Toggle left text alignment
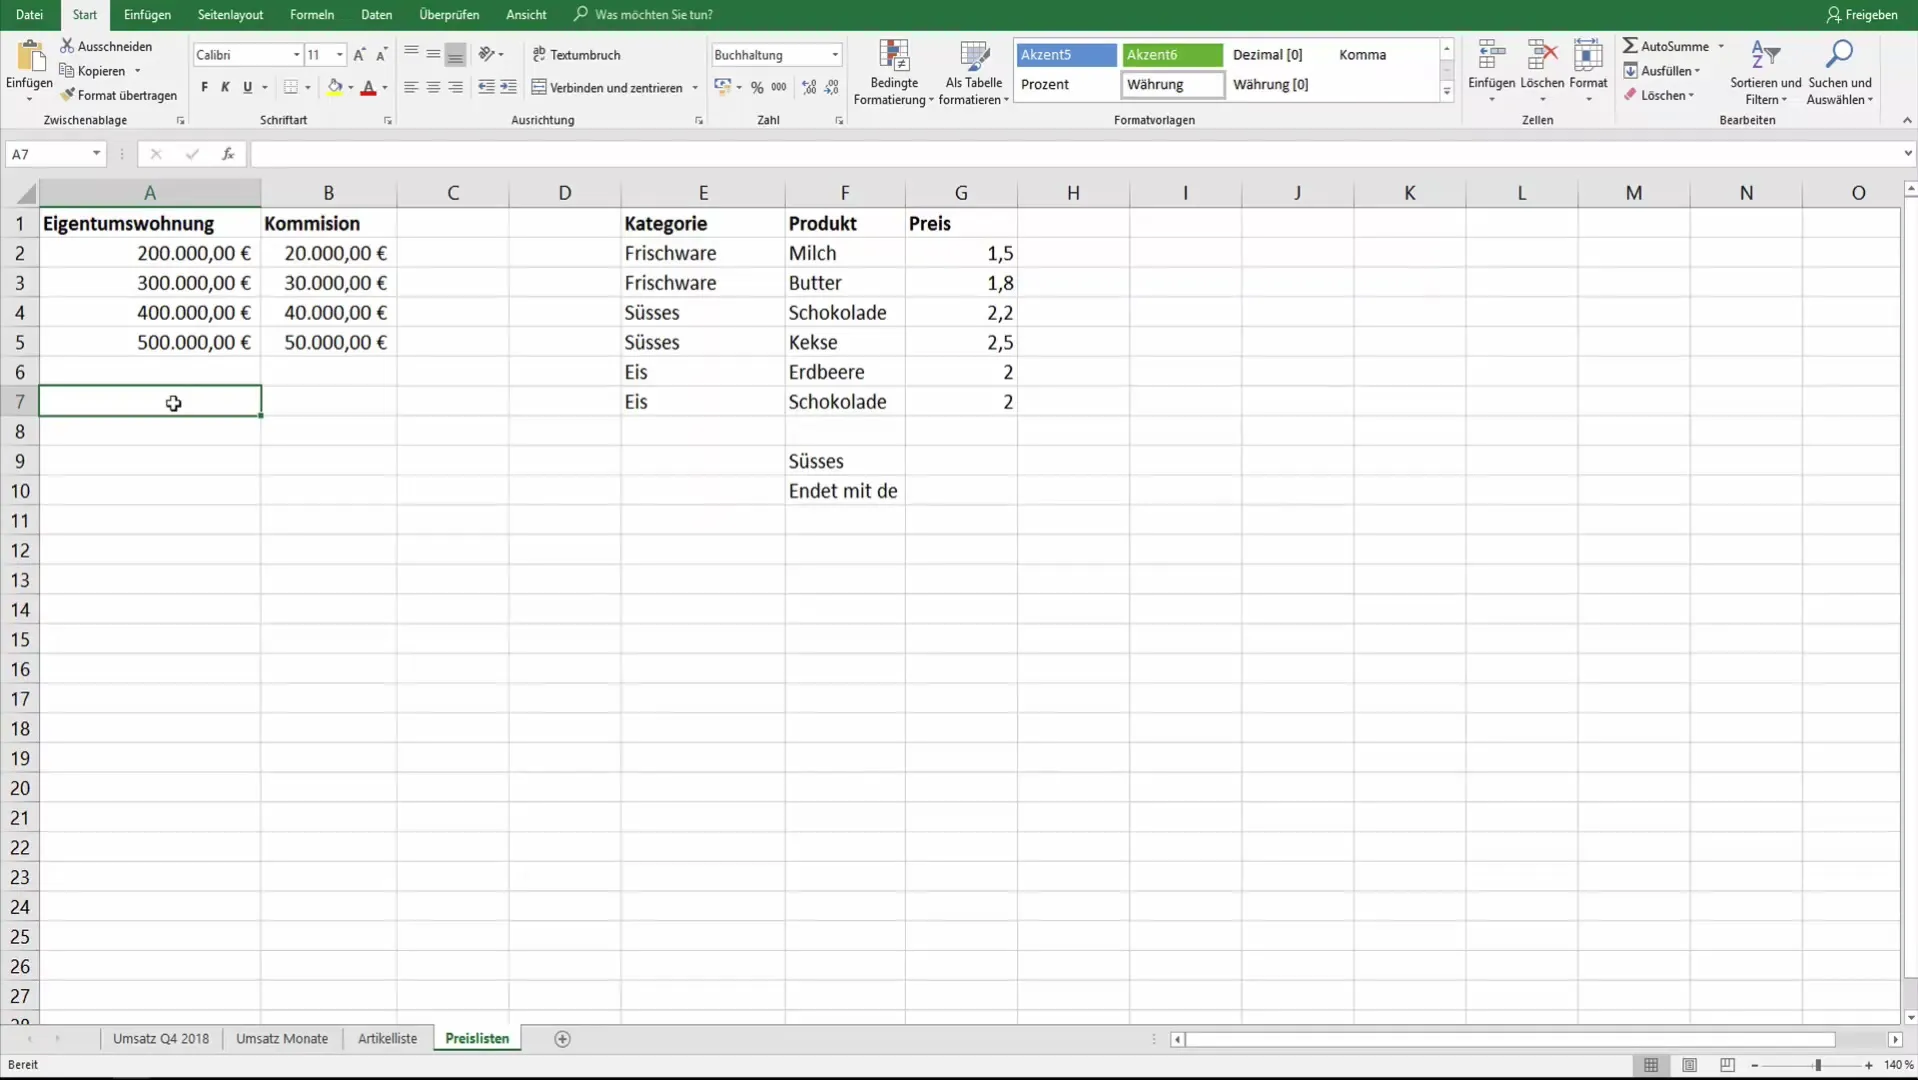Image resolution: width=1918 pixels, height=1080 pixels. (411, 88)
